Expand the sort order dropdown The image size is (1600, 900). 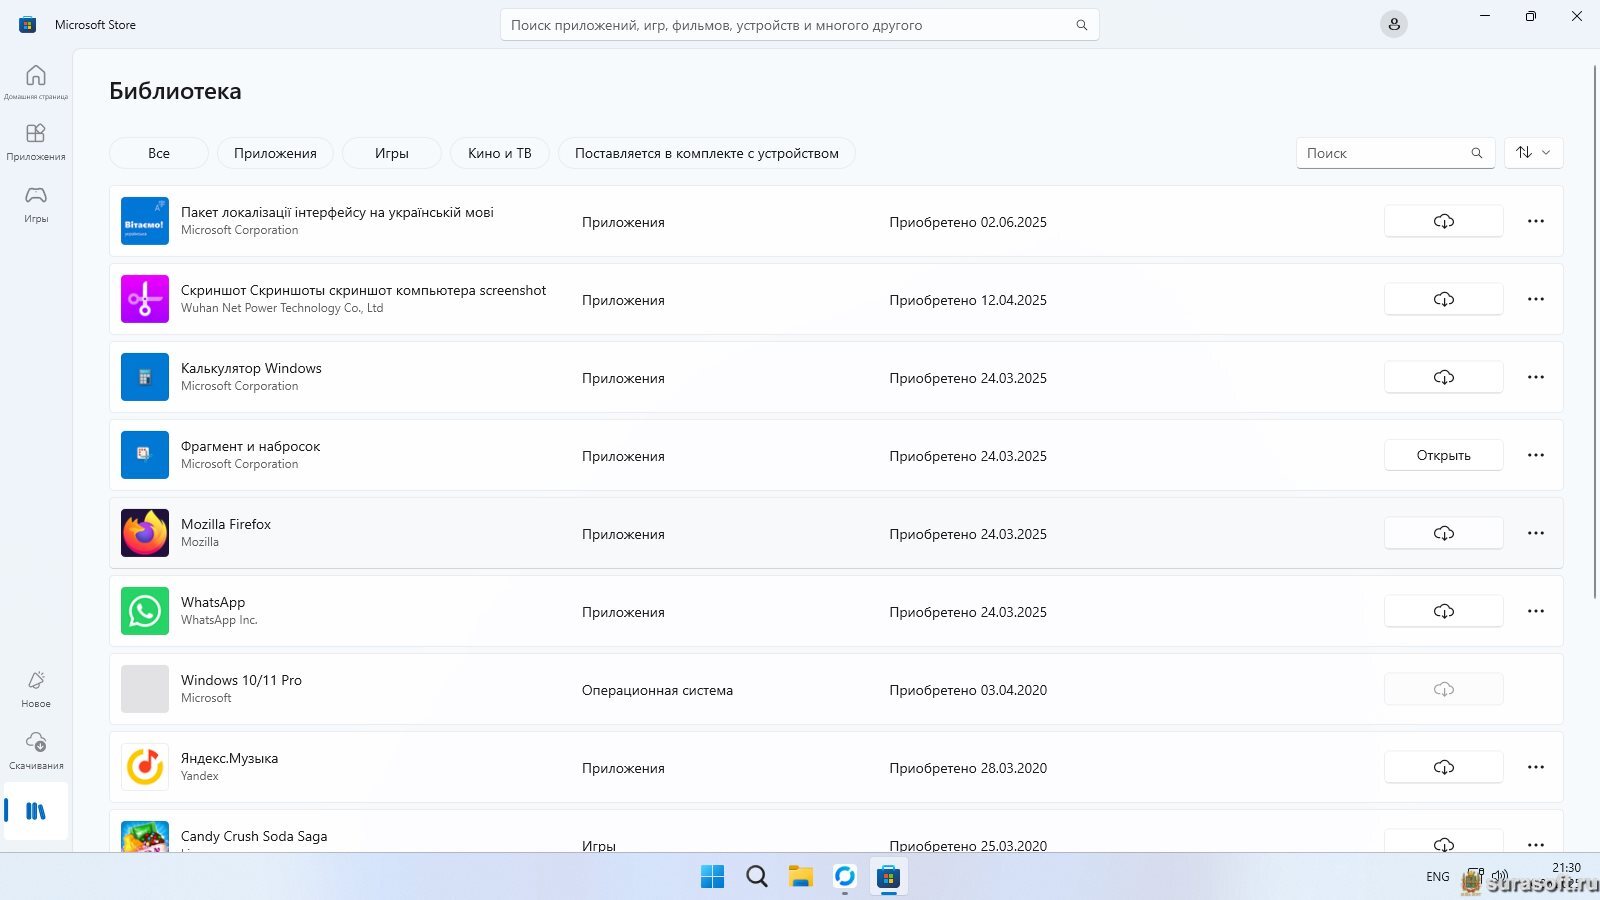coord(1533,153)
